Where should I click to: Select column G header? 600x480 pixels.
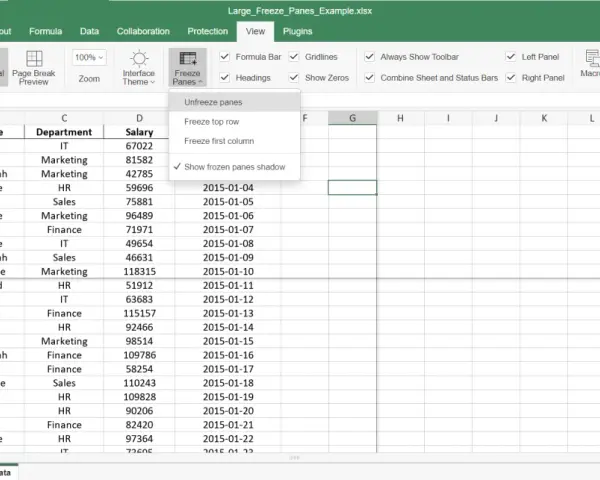[x=352, y=118]
